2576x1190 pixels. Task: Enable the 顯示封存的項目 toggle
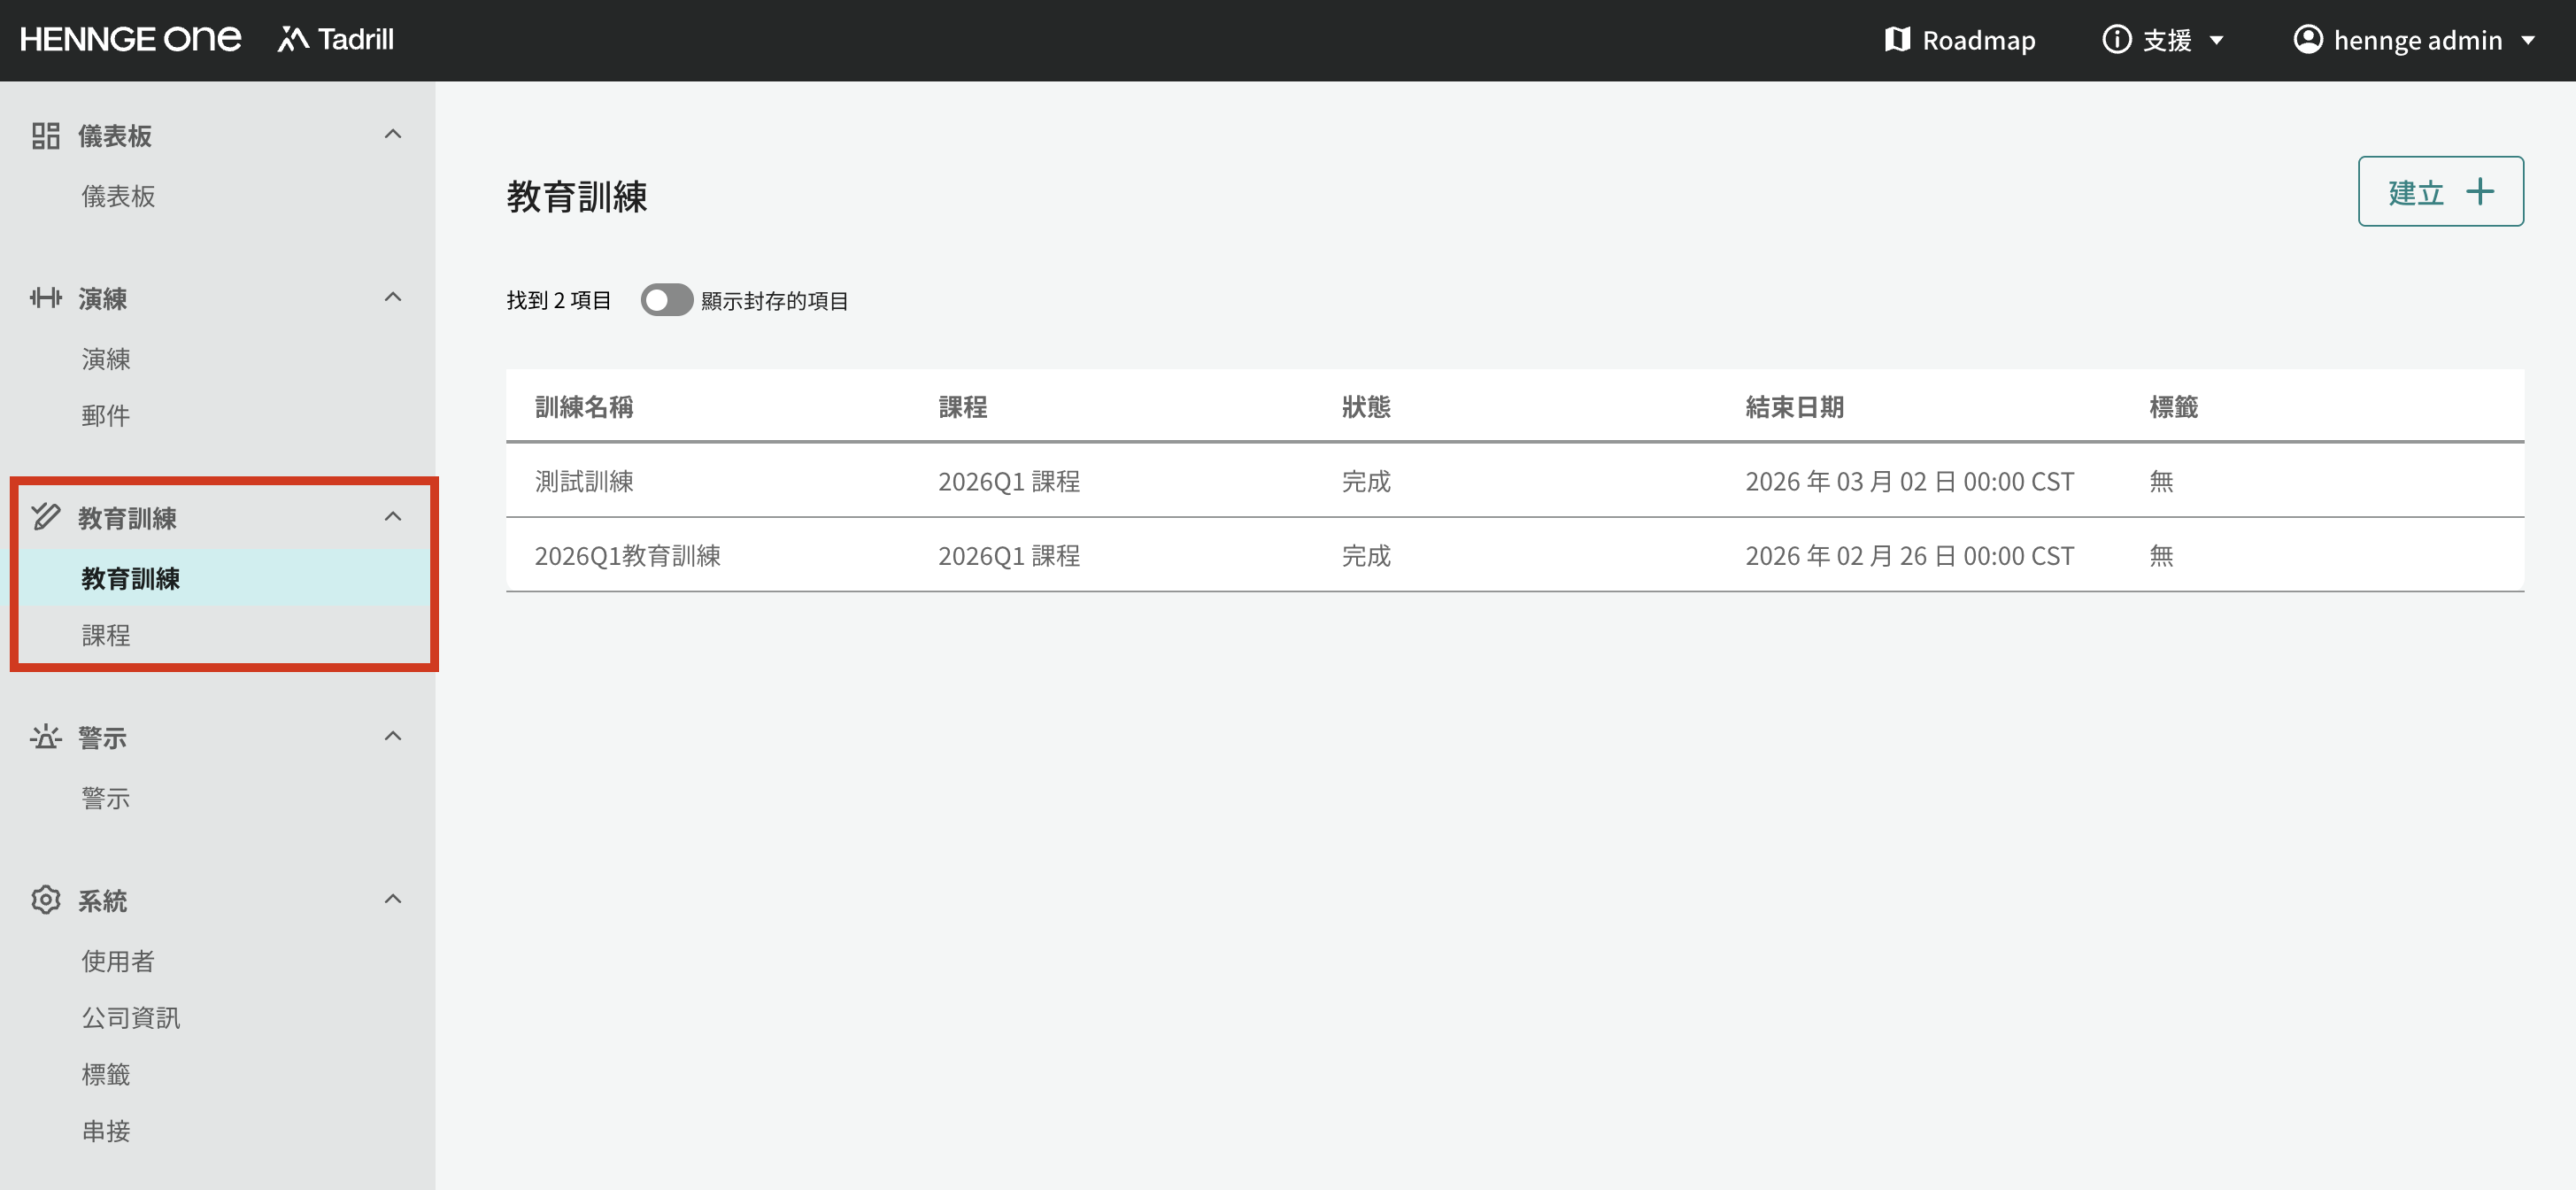click(x=667, y=299)
